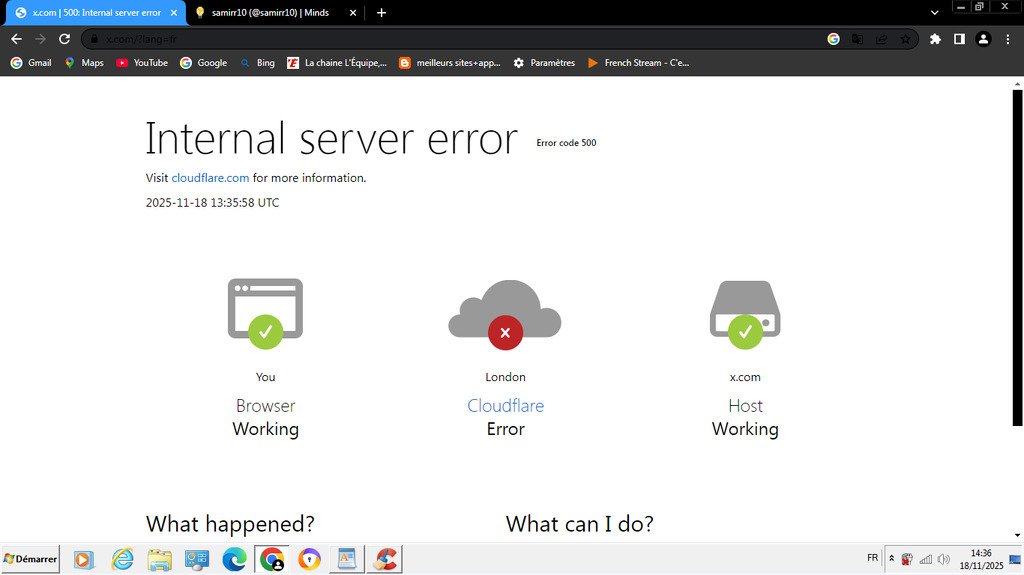This screenshot has width=1024, height=575.
Task: Open the File Explorer folder icon
Action: pyautogui.click(x=159, y=559)
